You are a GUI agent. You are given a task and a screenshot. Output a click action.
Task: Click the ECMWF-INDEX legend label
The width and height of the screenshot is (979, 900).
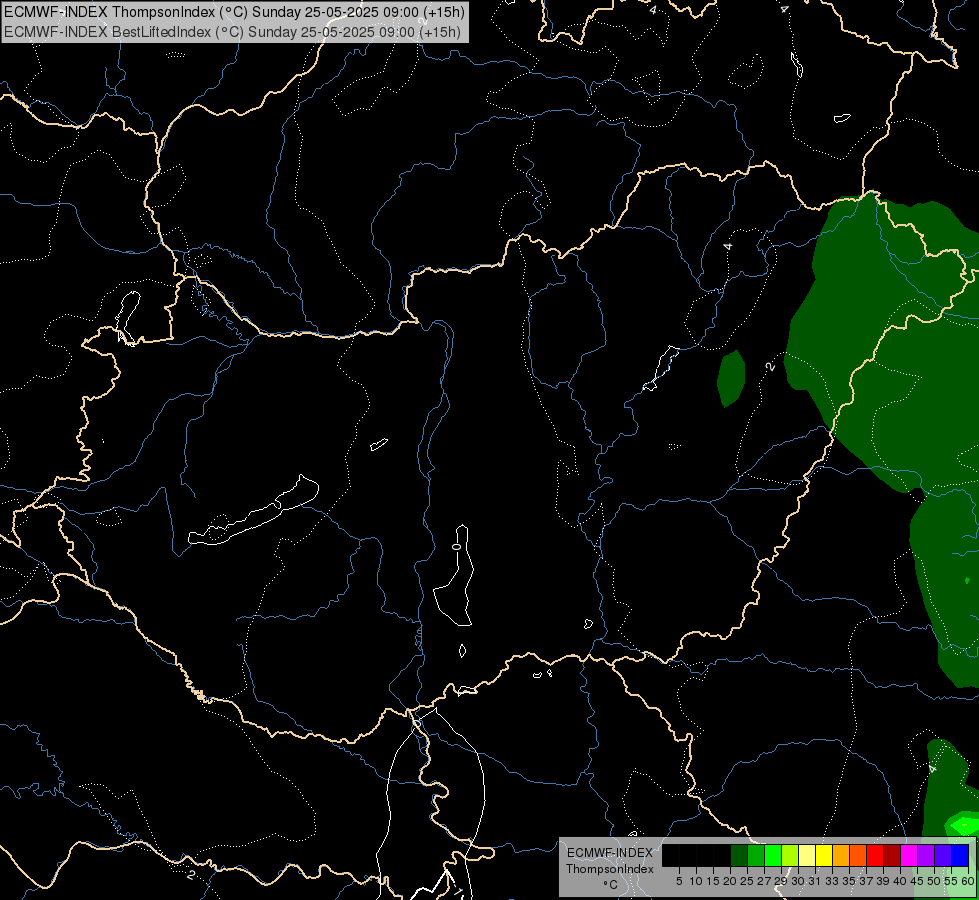tap(610, 853)
